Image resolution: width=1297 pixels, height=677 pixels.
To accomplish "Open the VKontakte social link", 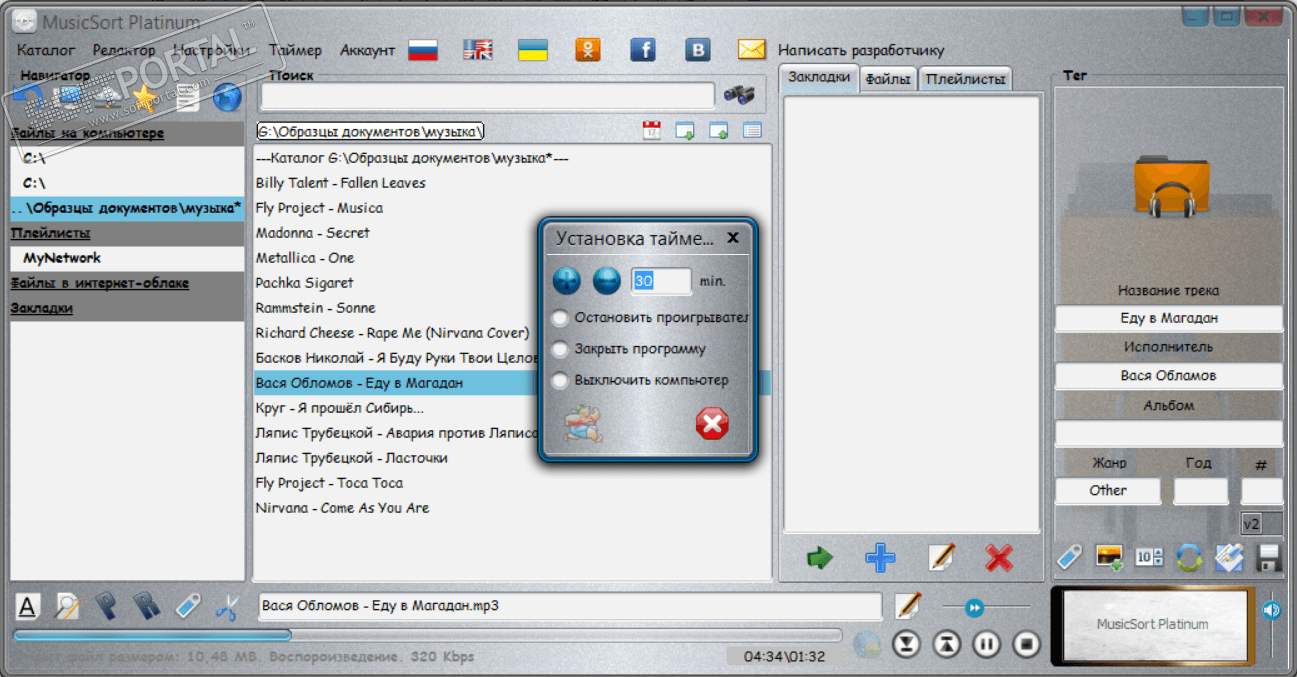I will click(x=698, y=50).
